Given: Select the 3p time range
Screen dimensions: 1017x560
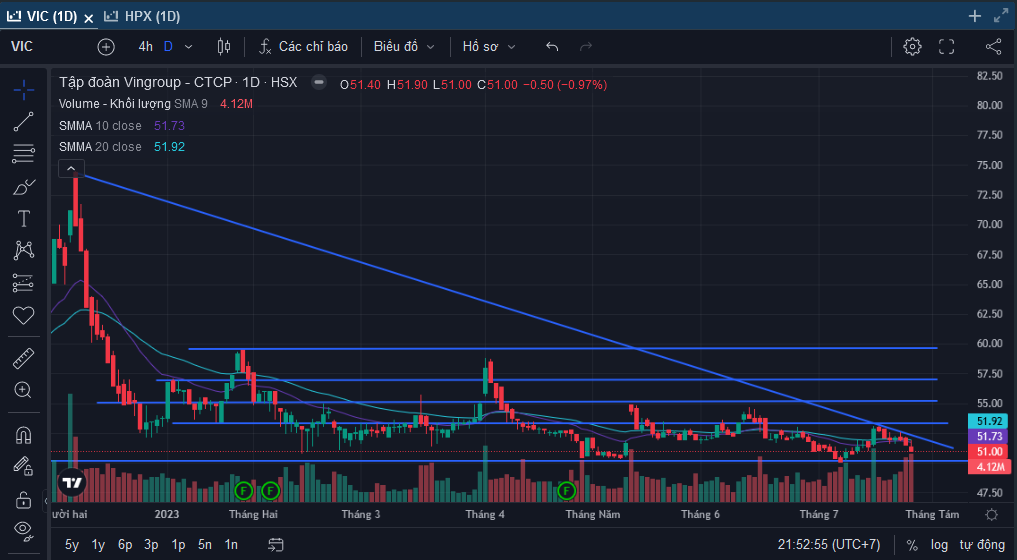Looking at the screenshot, I should pos(151,544).
